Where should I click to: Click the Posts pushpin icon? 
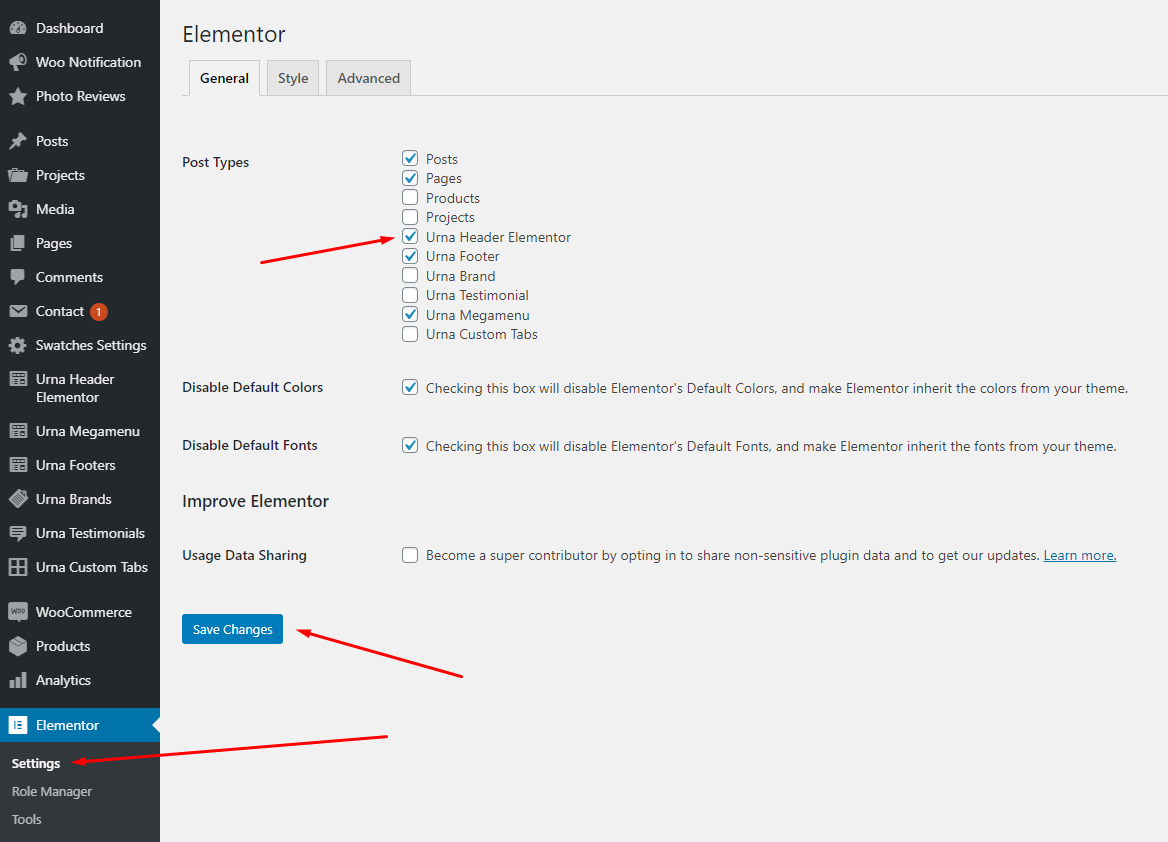coord(18,142)
